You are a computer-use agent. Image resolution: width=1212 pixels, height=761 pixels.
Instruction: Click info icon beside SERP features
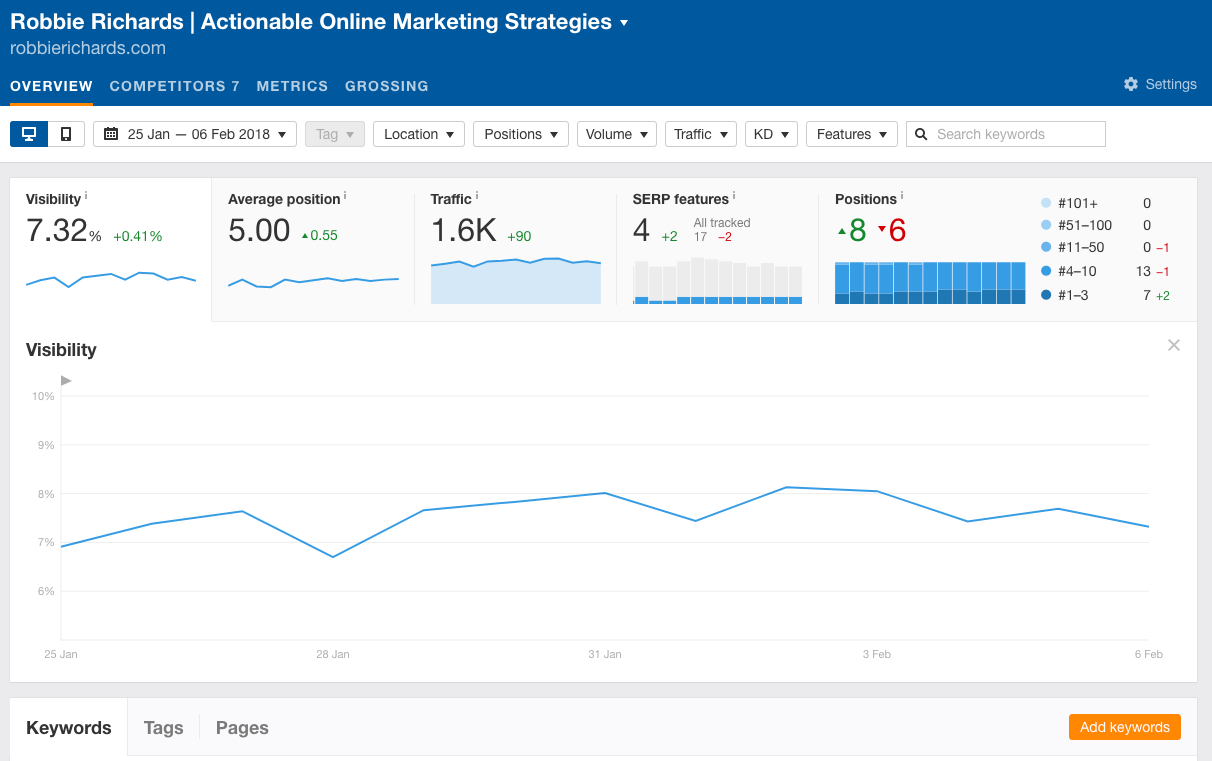[x=734, y=196]
